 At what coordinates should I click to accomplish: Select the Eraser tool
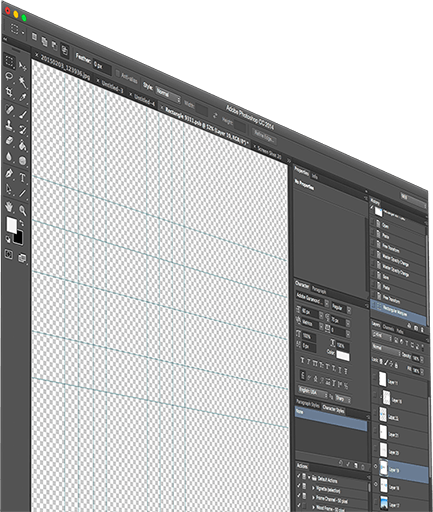coord(9,140)
